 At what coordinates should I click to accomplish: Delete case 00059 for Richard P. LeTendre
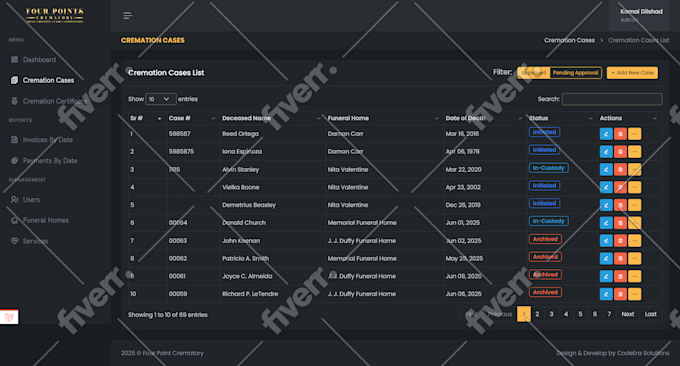620,294
